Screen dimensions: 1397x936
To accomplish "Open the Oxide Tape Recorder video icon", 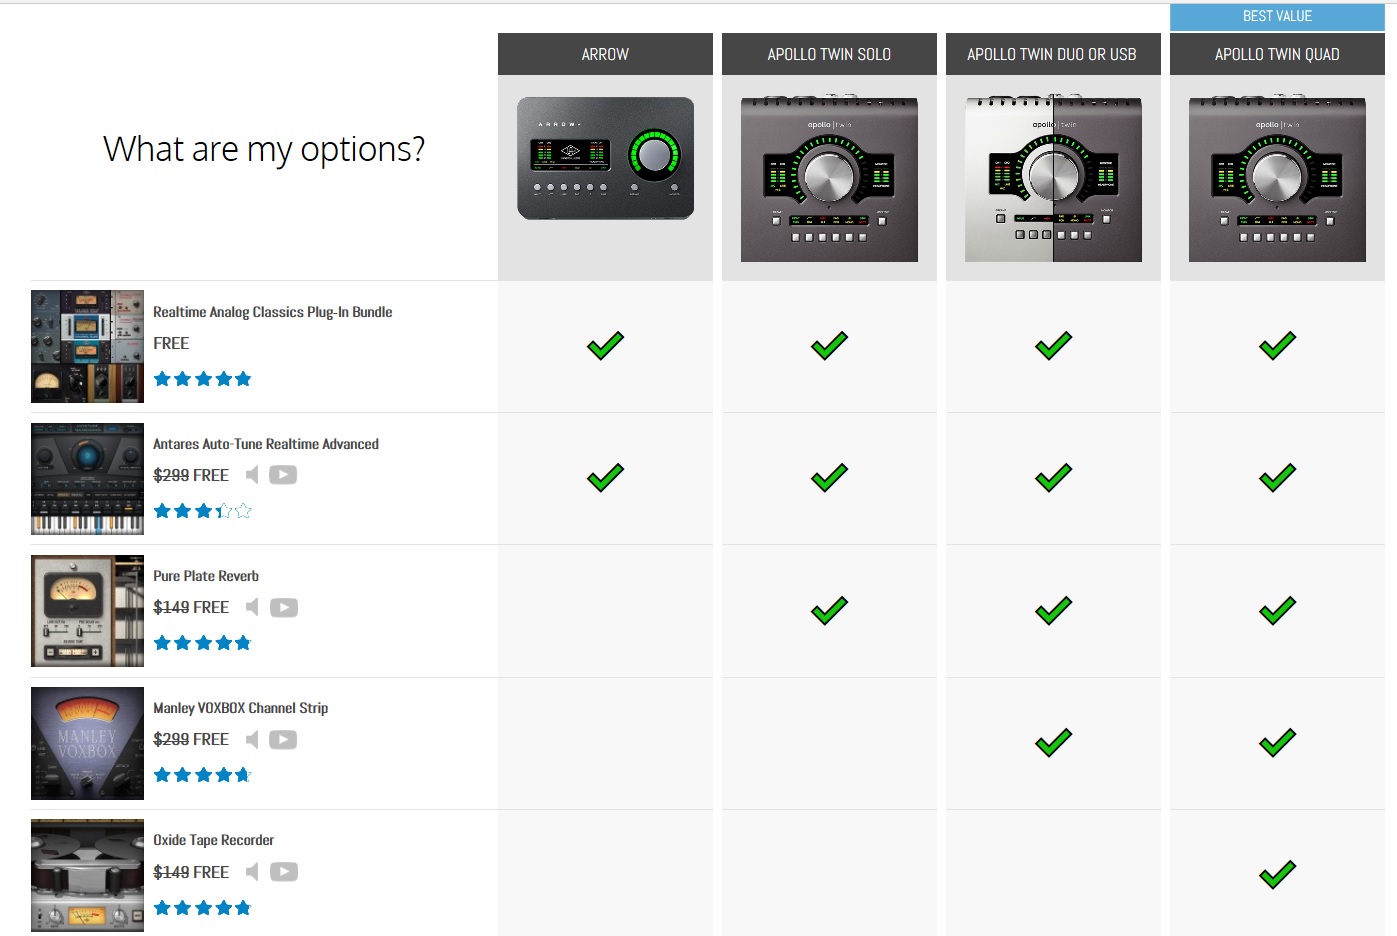I will click(283, 872).
